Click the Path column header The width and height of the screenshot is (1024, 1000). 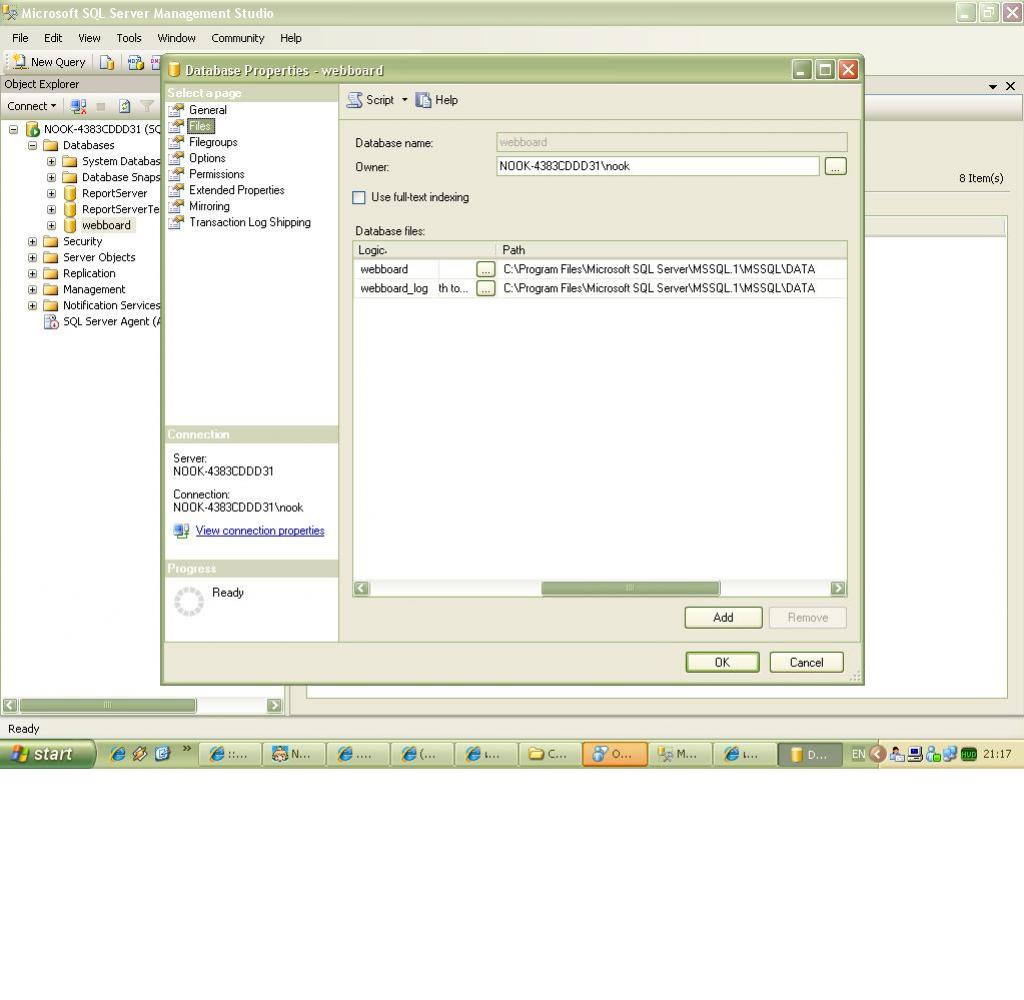(x=671, y=250)
